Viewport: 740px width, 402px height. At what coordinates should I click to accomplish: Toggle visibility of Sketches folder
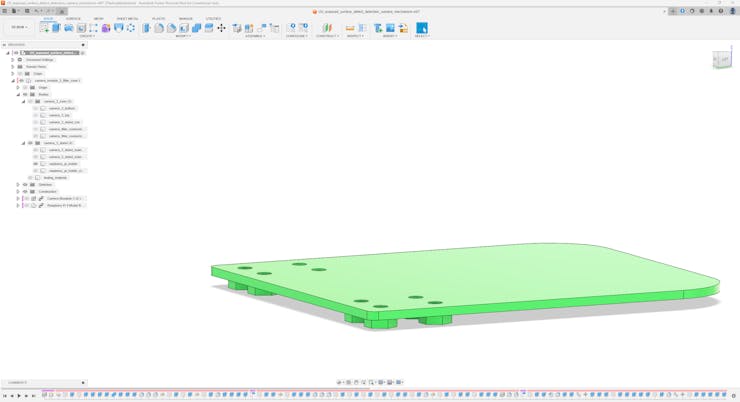tap(25, 185)
